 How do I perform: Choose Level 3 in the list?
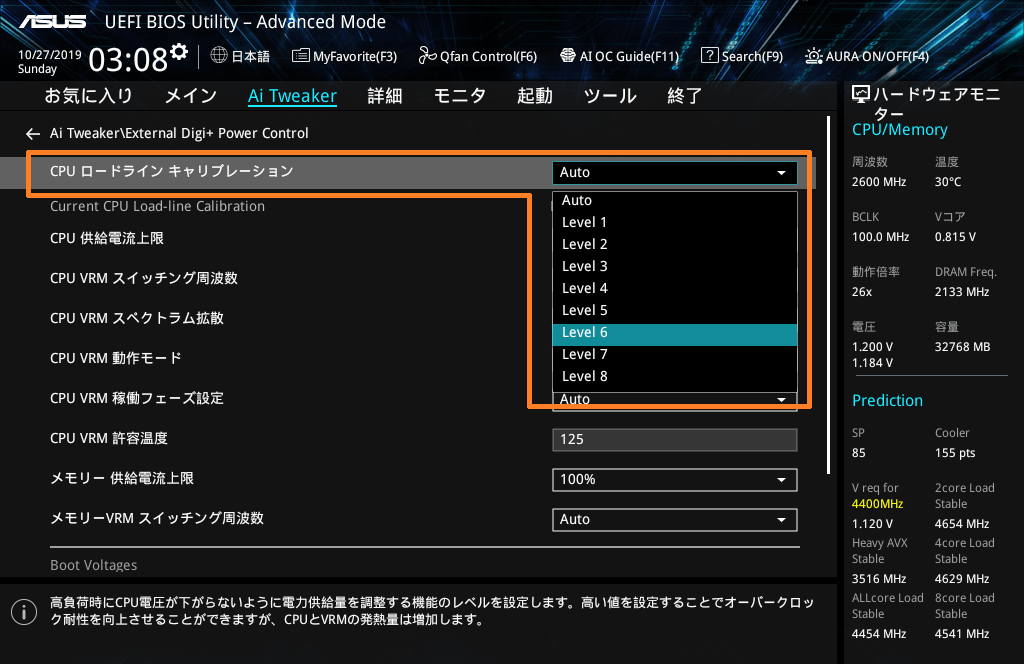tap(675, 266)
